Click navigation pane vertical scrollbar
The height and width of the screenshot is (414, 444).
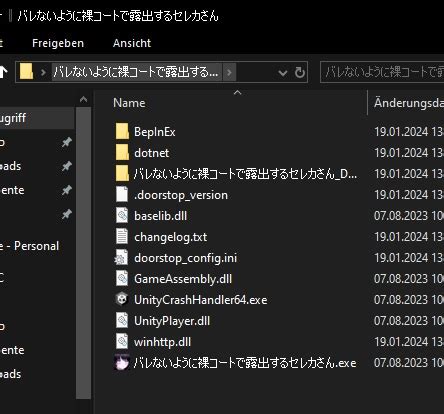(x=83, y=252)
